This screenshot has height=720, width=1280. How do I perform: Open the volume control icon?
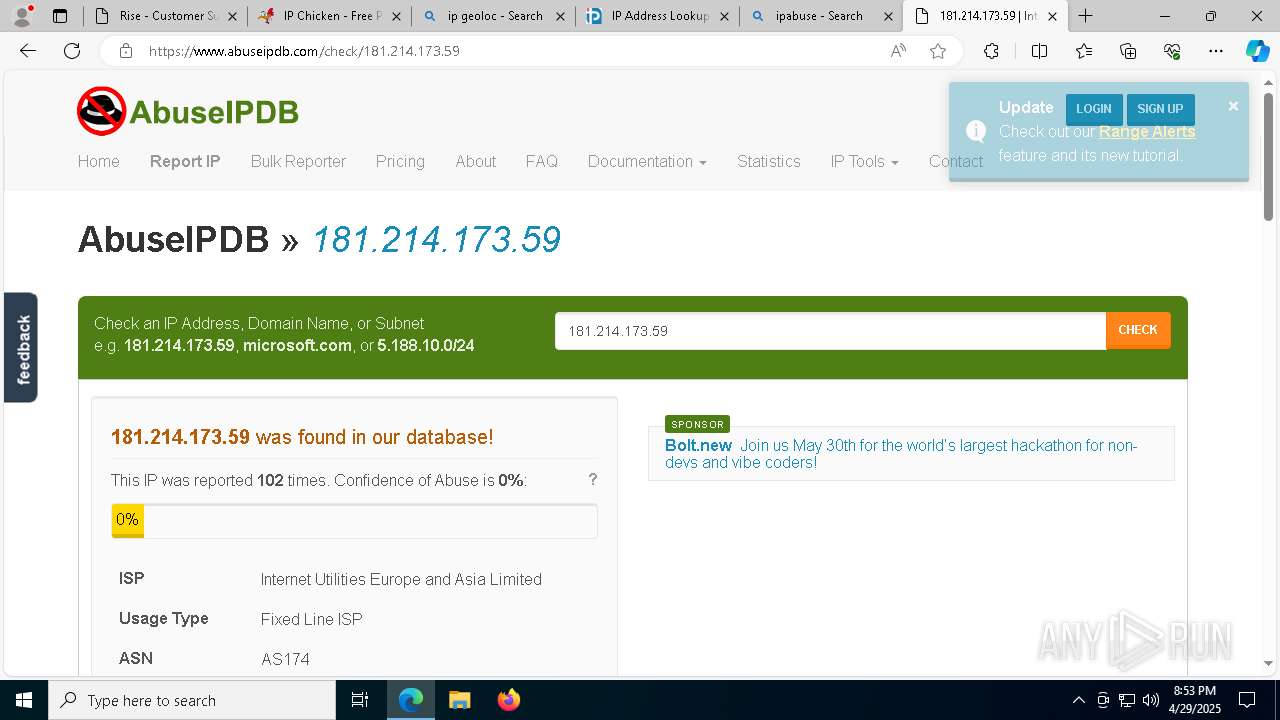(1151, 700)
